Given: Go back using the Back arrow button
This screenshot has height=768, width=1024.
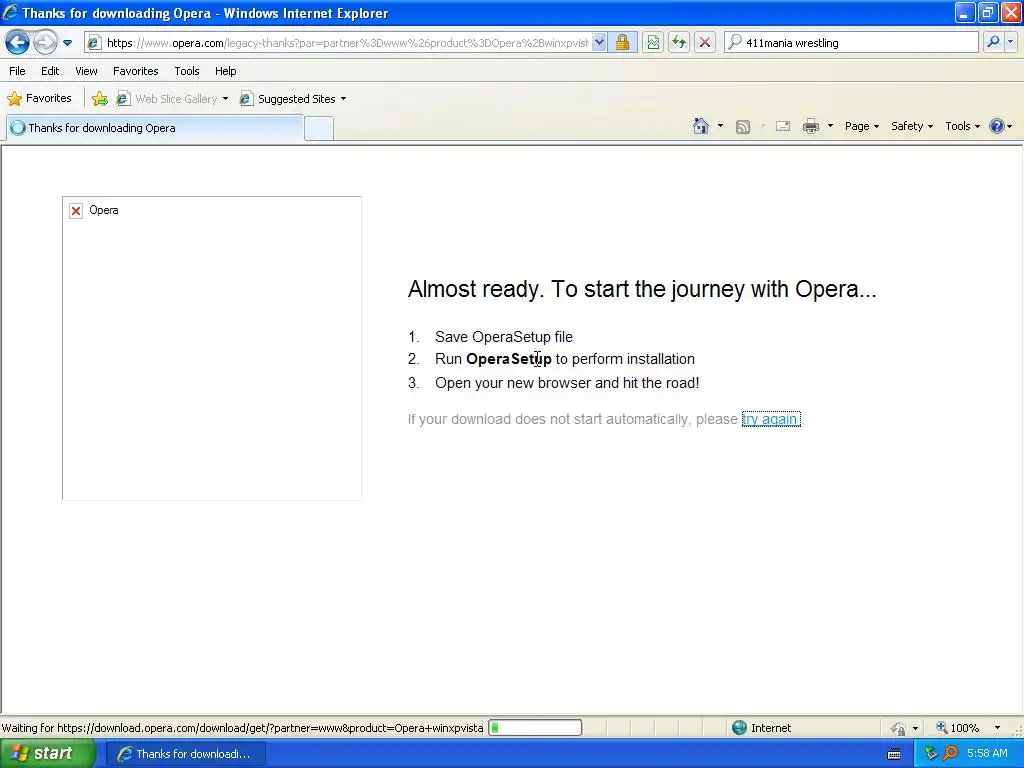Looking at the screenshot, I should tap(17, 43).
